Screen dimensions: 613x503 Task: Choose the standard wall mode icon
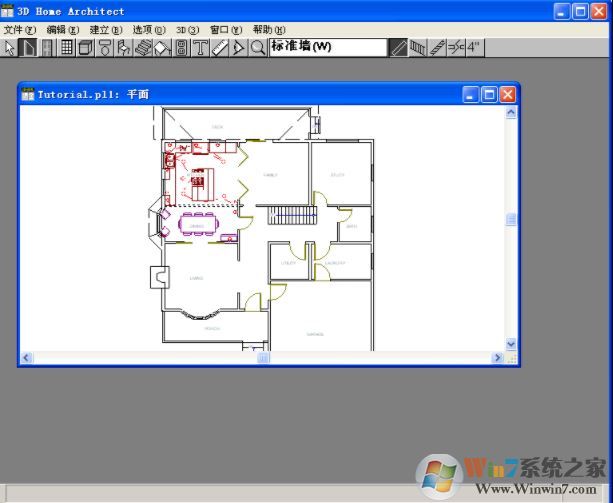click(398, 48)
